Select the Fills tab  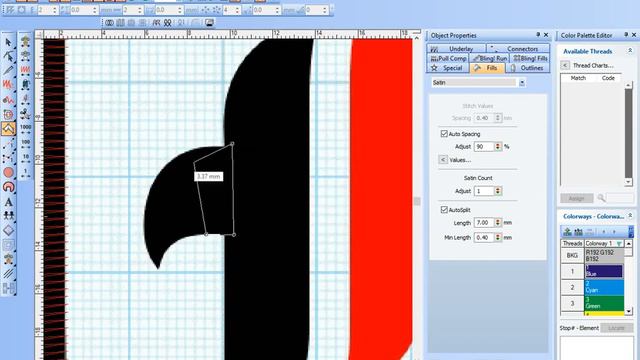click(487, 68)
